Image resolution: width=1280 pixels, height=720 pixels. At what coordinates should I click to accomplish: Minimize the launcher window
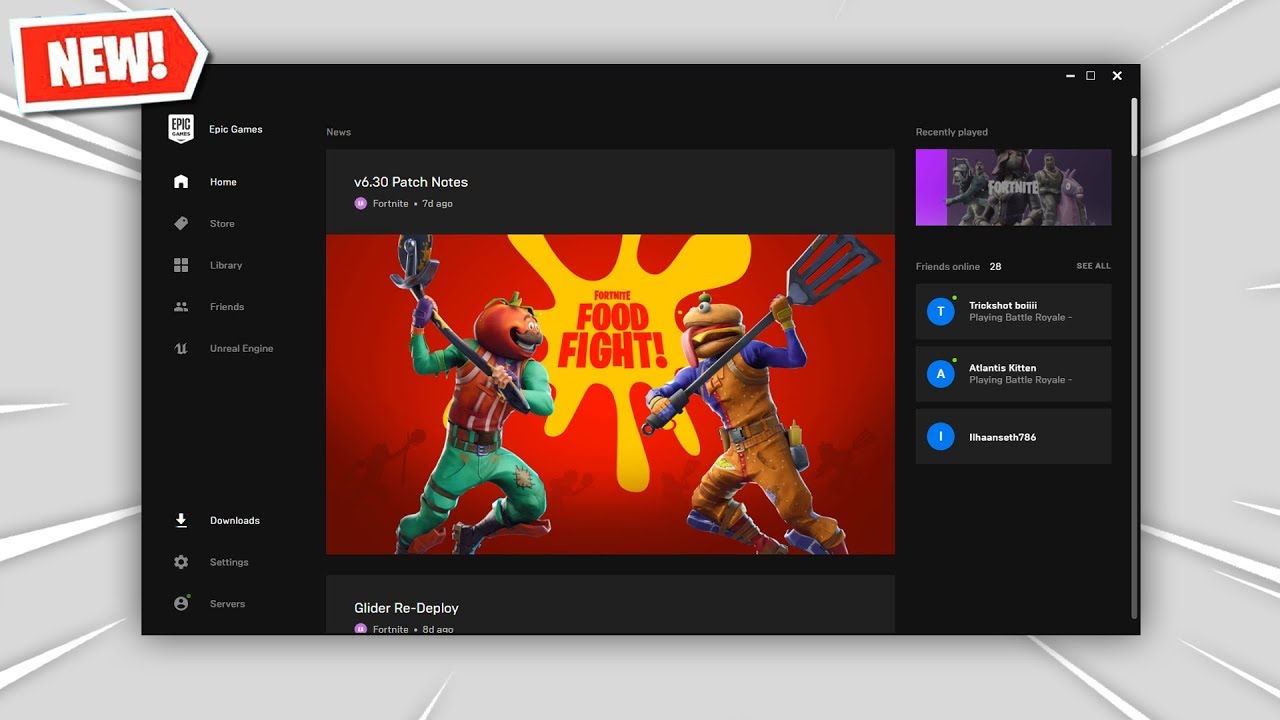click(x=1070, y=76)
